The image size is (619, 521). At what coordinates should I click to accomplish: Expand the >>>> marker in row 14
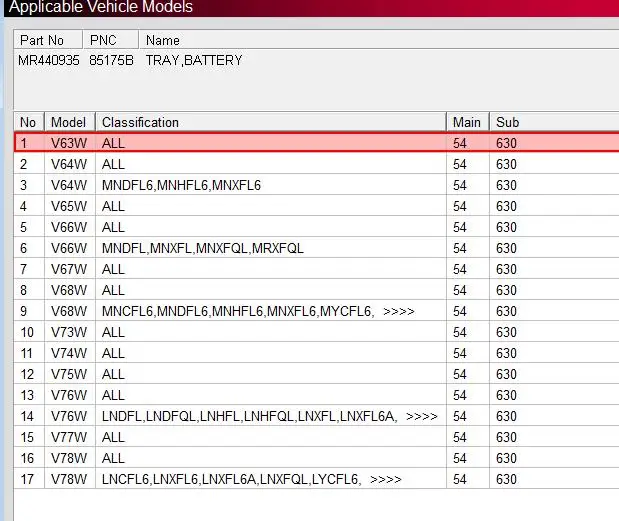pos(422,416)
